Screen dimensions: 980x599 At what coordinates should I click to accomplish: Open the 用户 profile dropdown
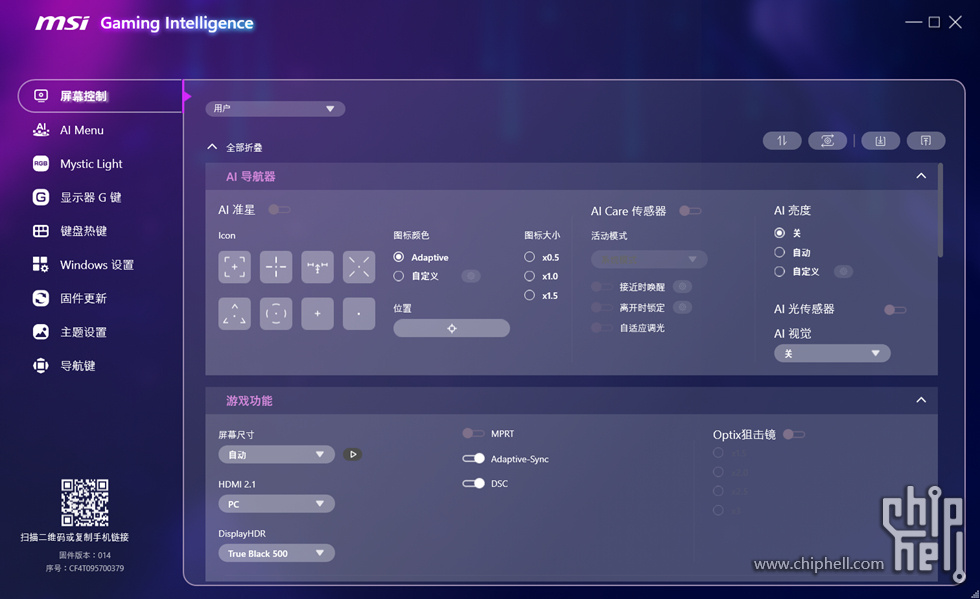click(275, 109)
